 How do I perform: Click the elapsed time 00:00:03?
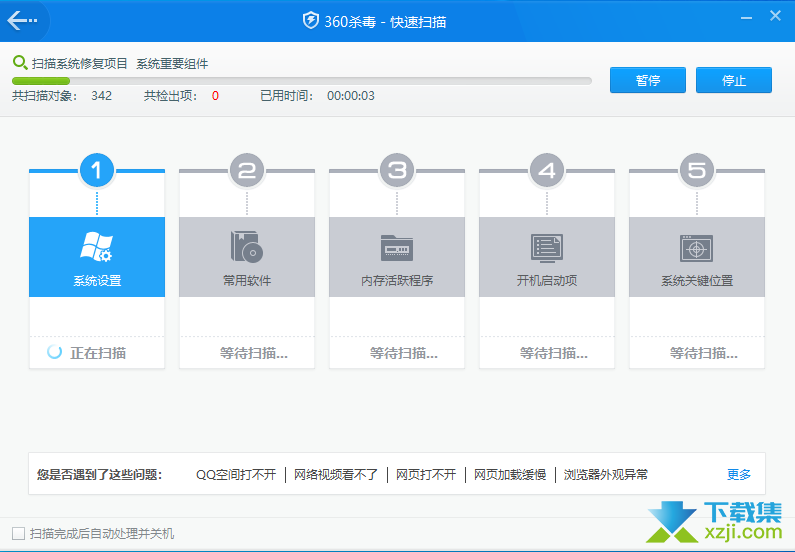[x=351, y=96]
